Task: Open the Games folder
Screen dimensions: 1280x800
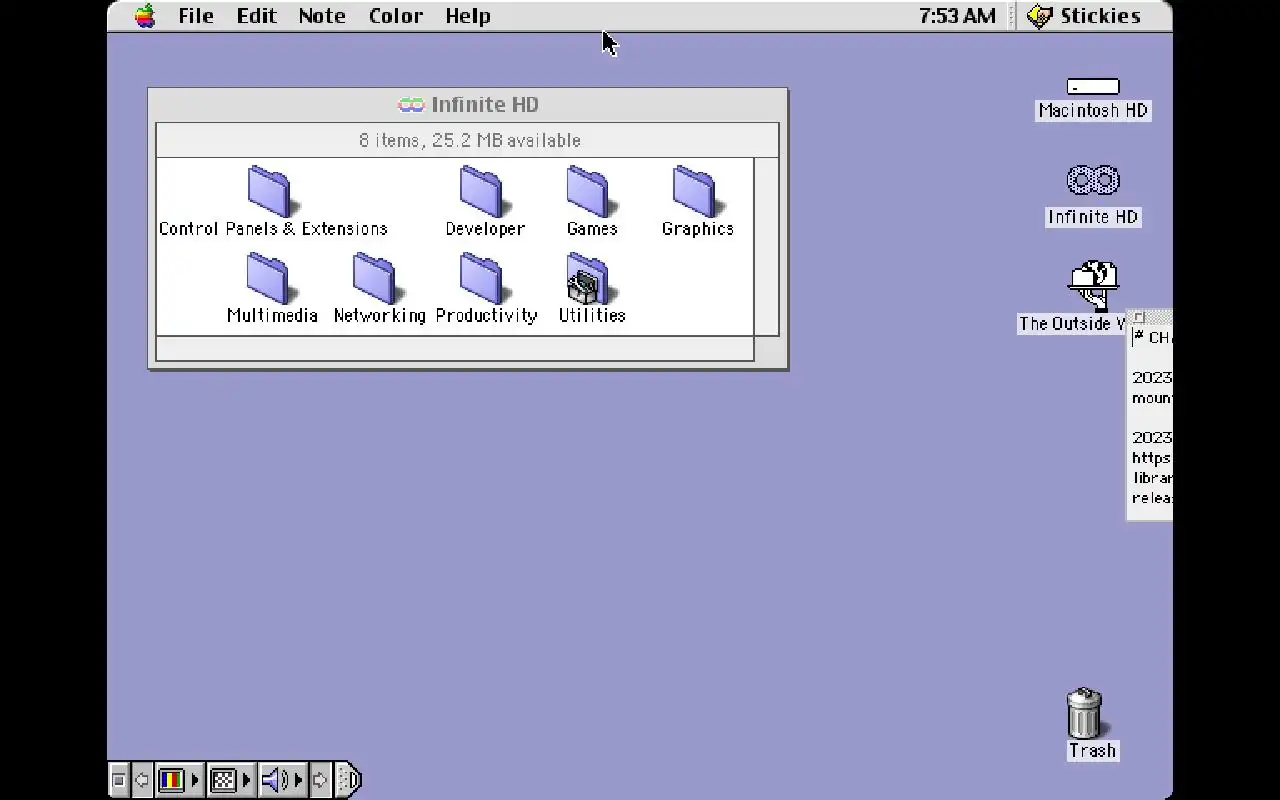Action: click(x=590, y=191)
